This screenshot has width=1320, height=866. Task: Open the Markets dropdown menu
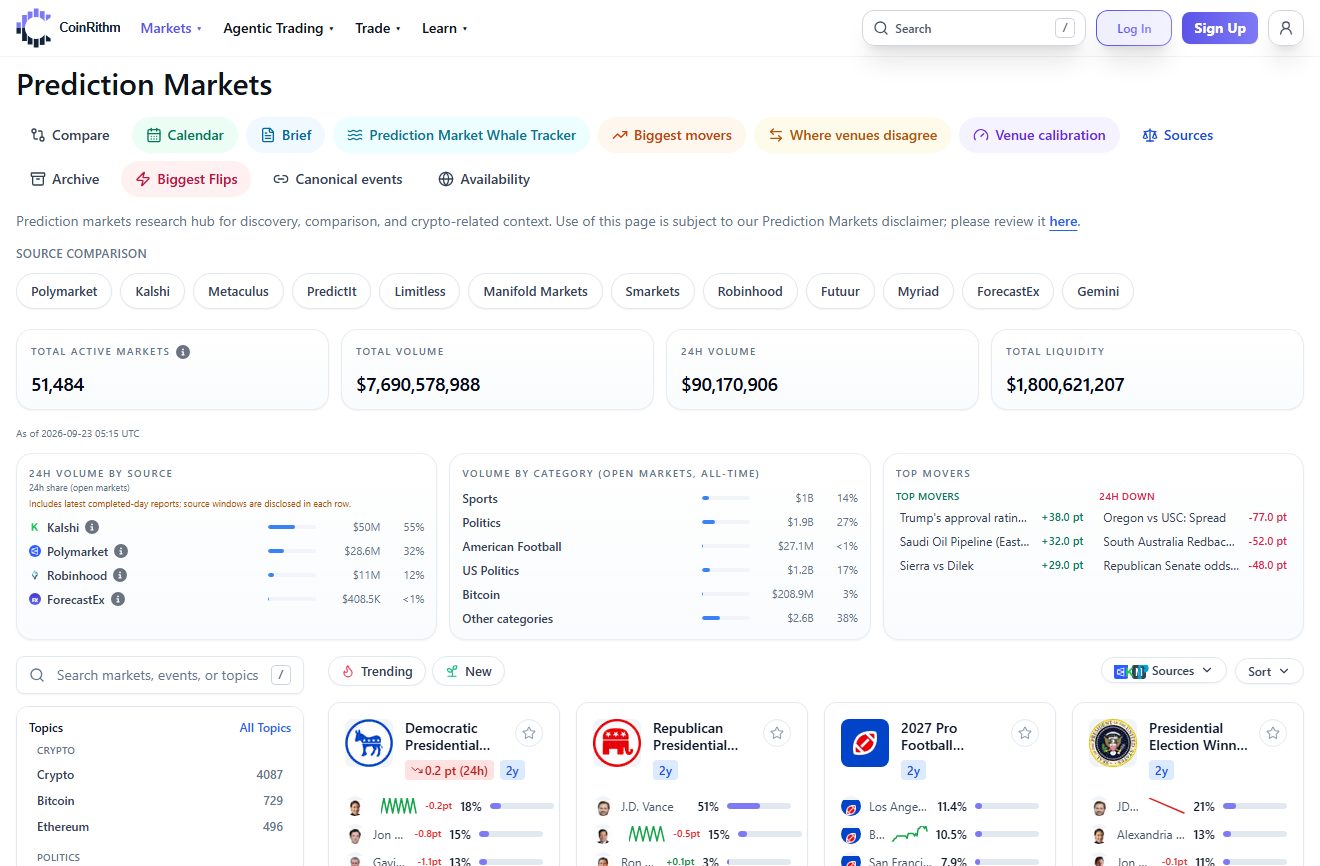coord(171,28)
